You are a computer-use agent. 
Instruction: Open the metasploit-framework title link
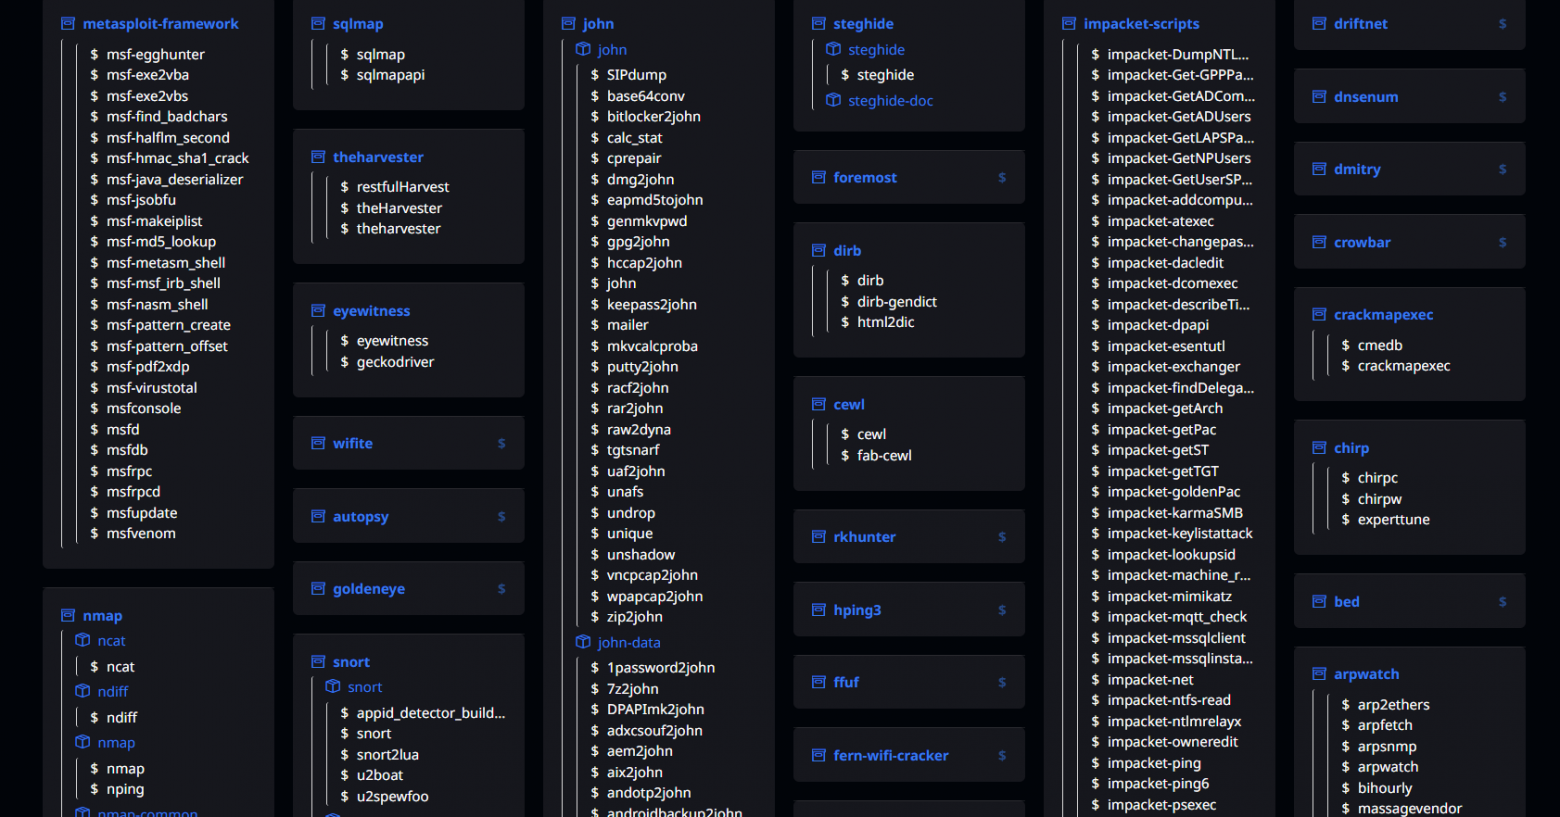[x=161, y=24]
